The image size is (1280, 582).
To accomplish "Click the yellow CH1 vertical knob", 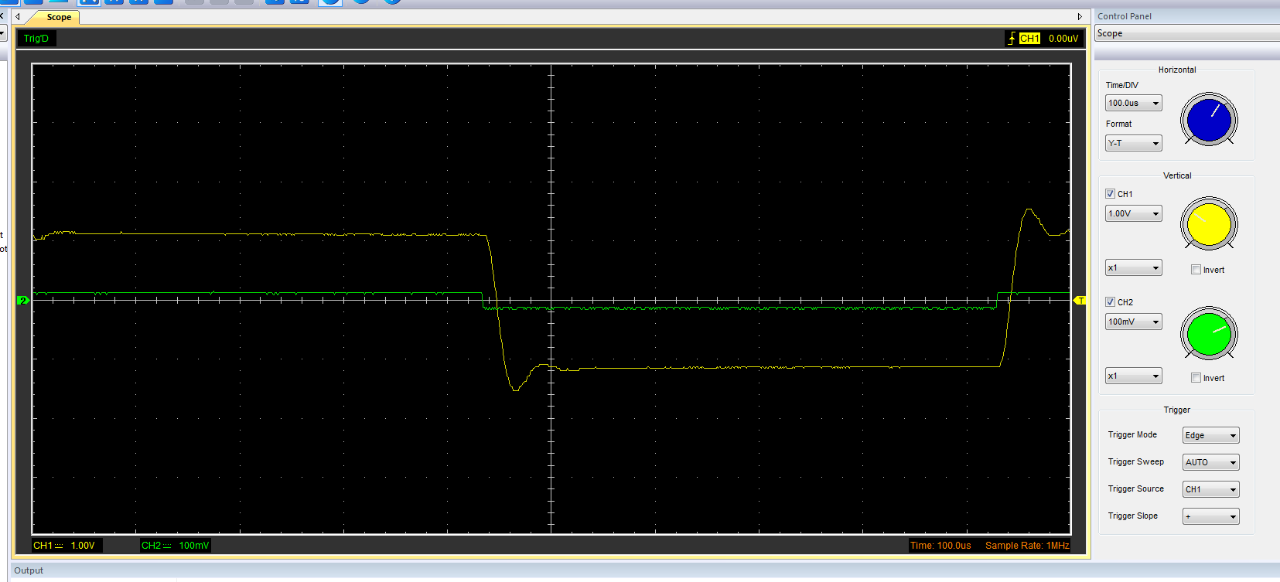I will click(x=1209, y=224).
